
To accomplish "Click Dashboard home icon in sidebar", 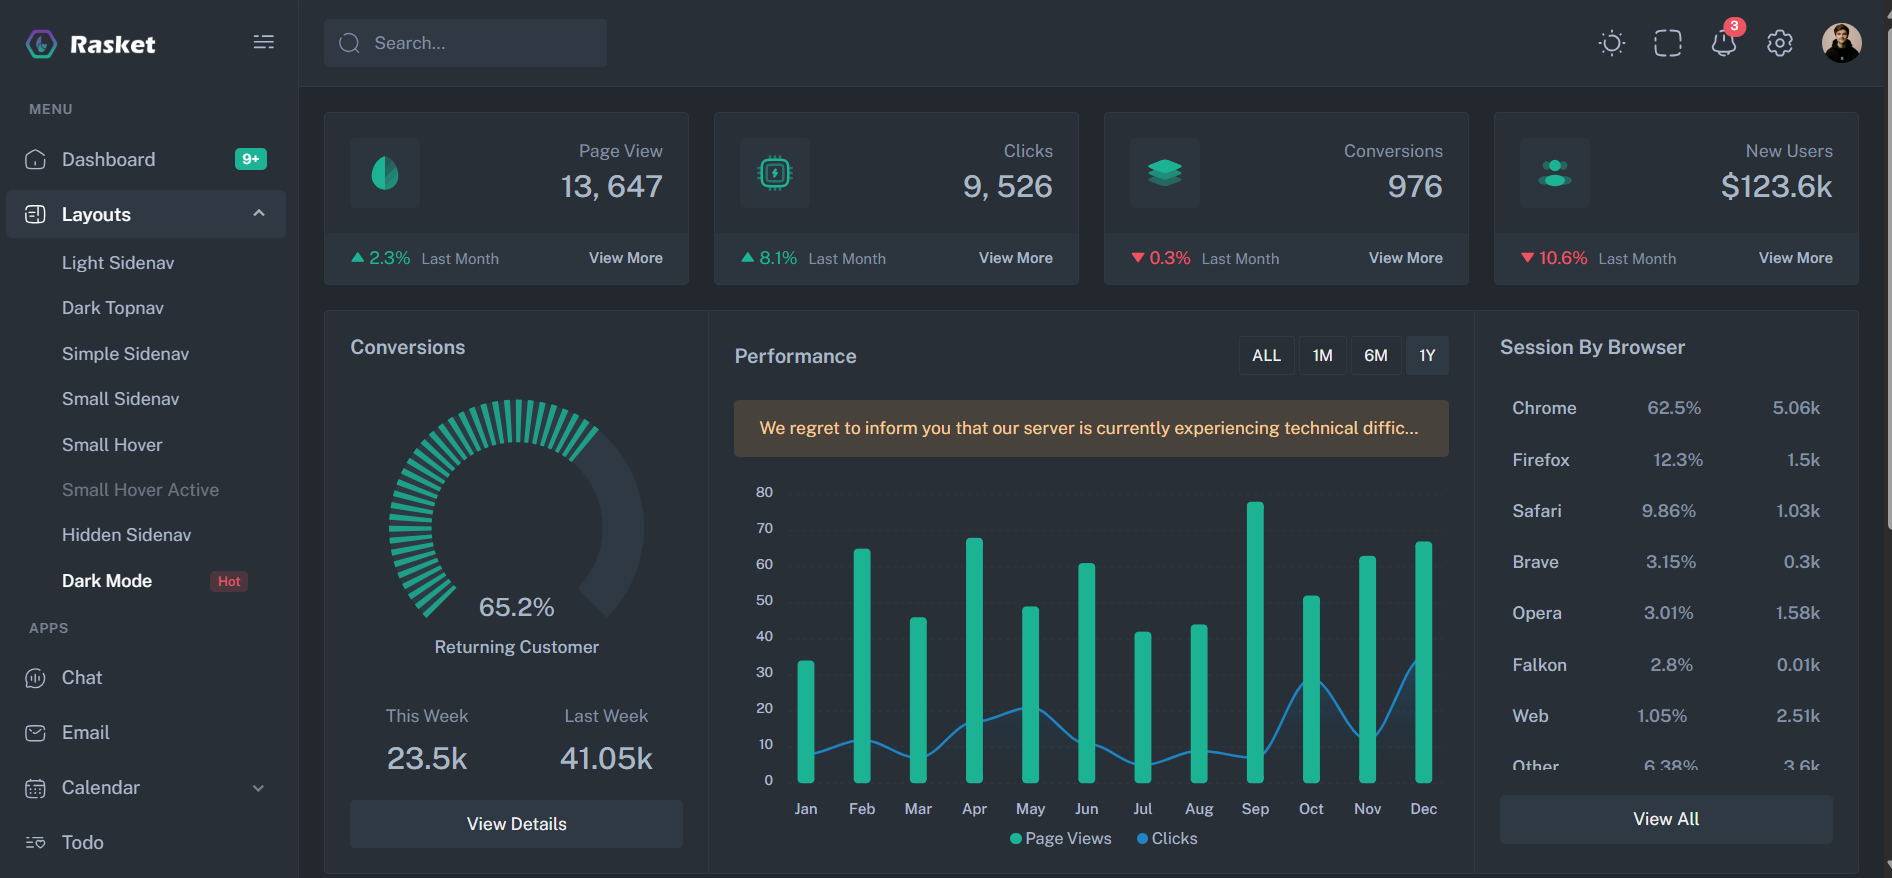I will click(35, 159).
